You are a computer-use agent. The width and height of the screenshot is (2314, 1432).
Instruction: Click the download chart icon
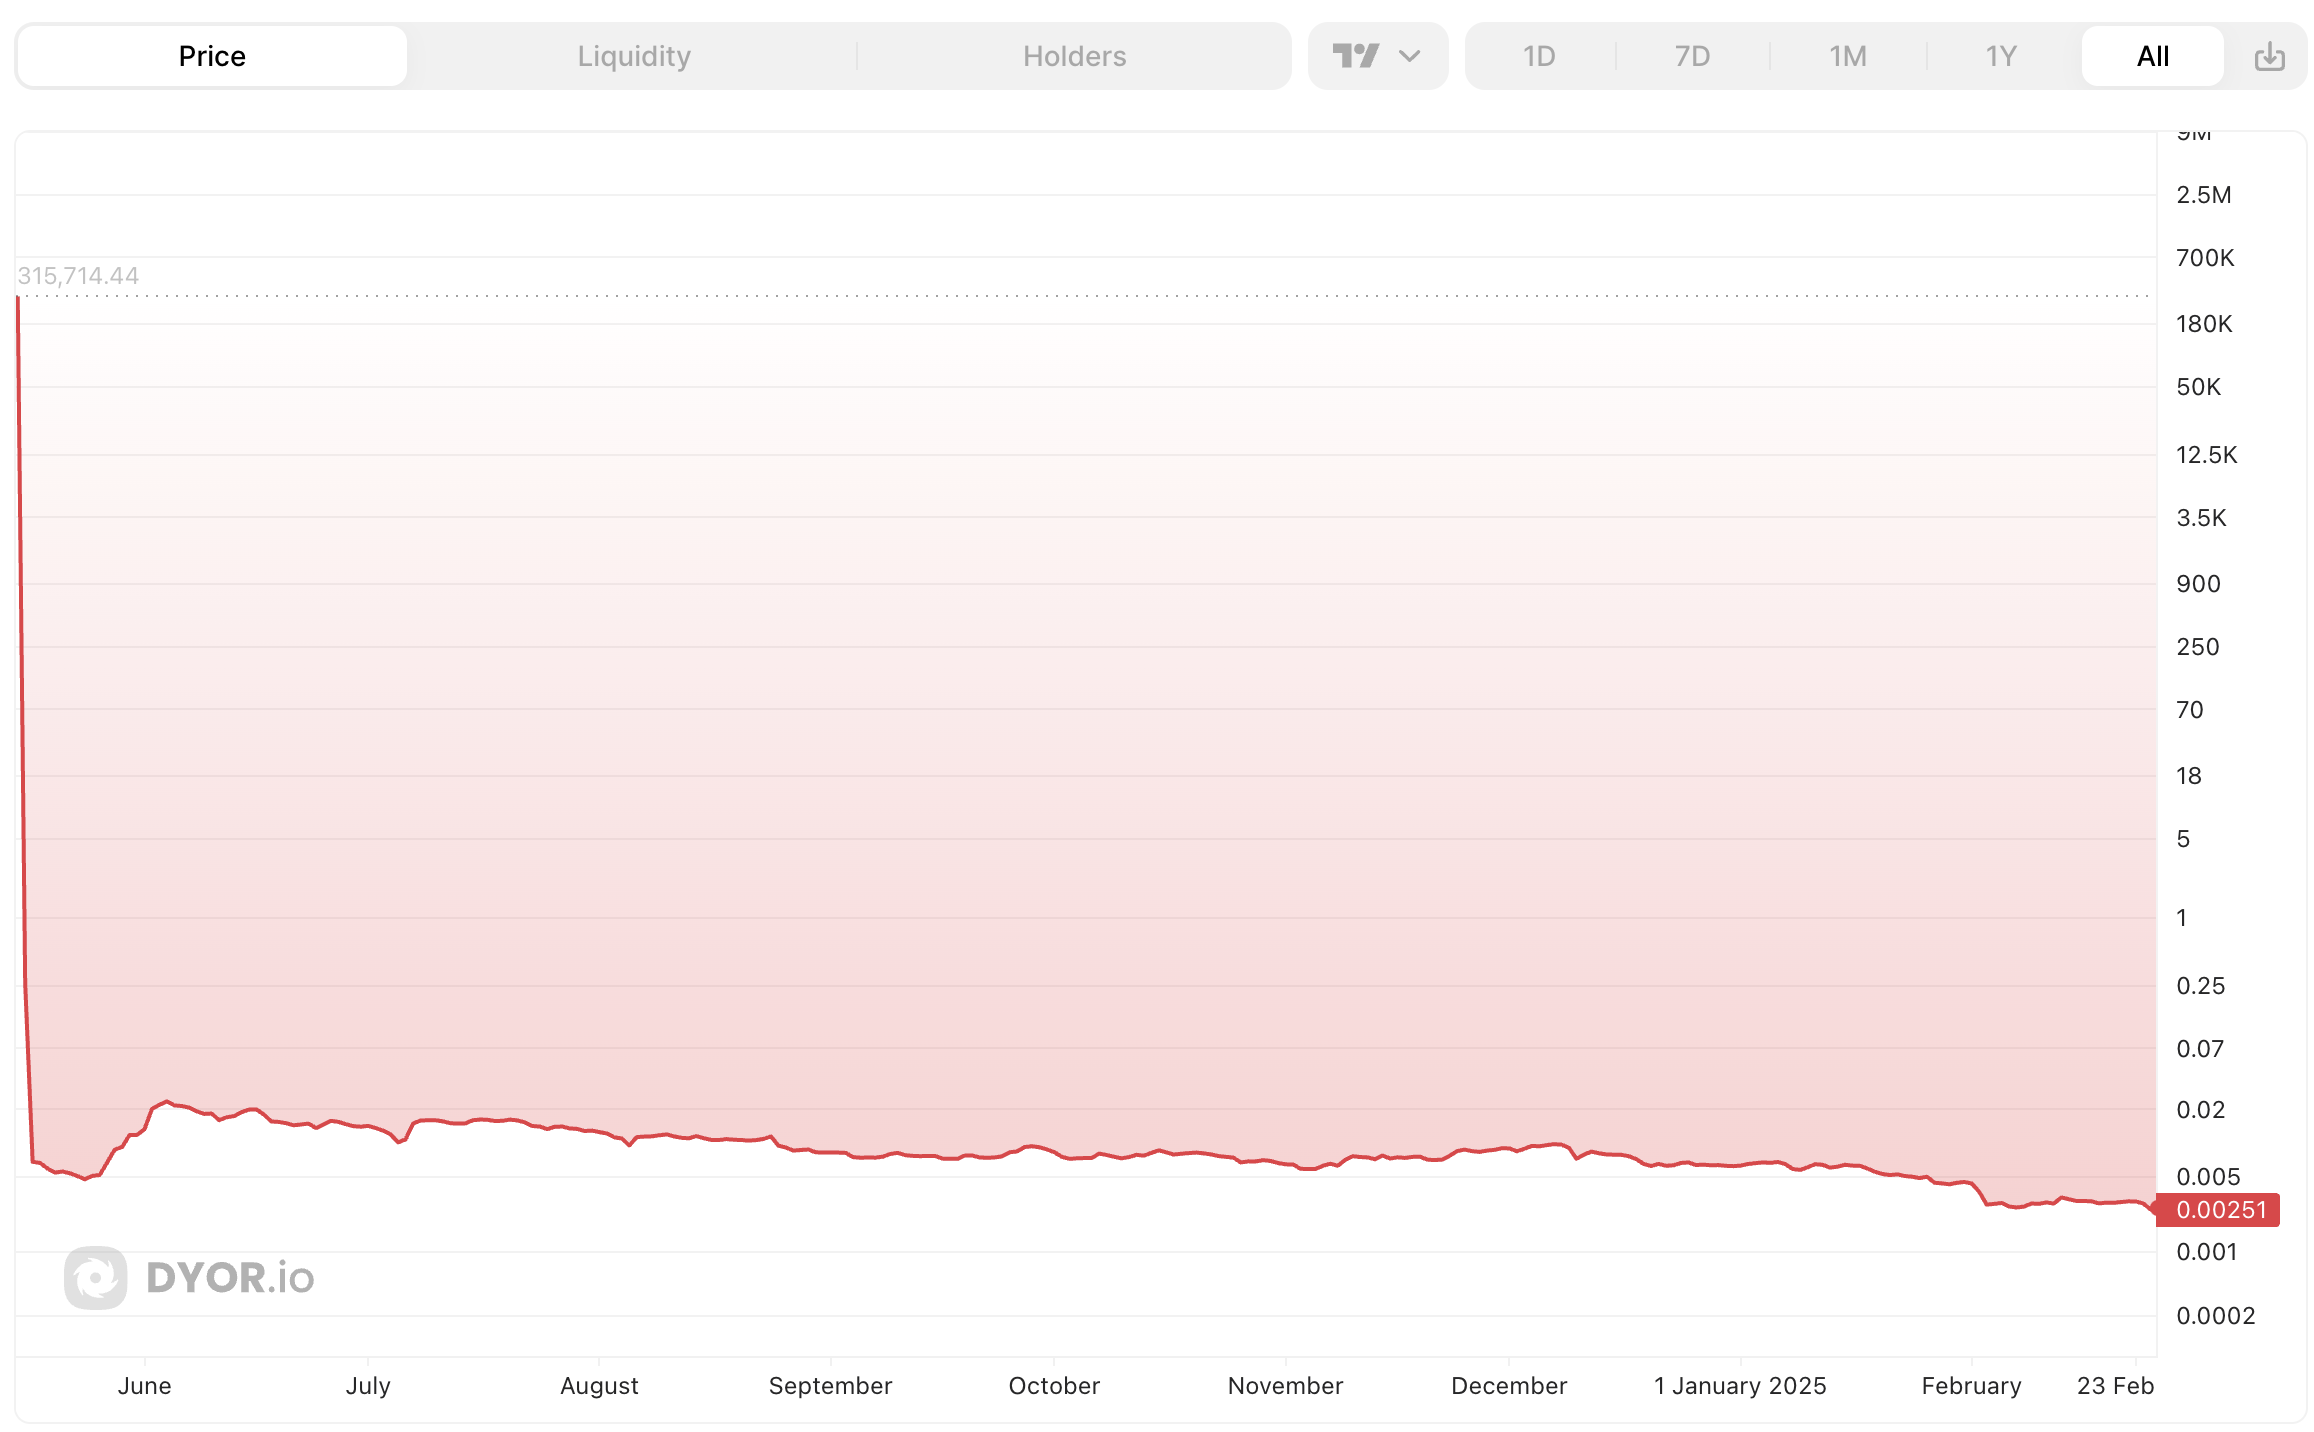pos(2270,56)
